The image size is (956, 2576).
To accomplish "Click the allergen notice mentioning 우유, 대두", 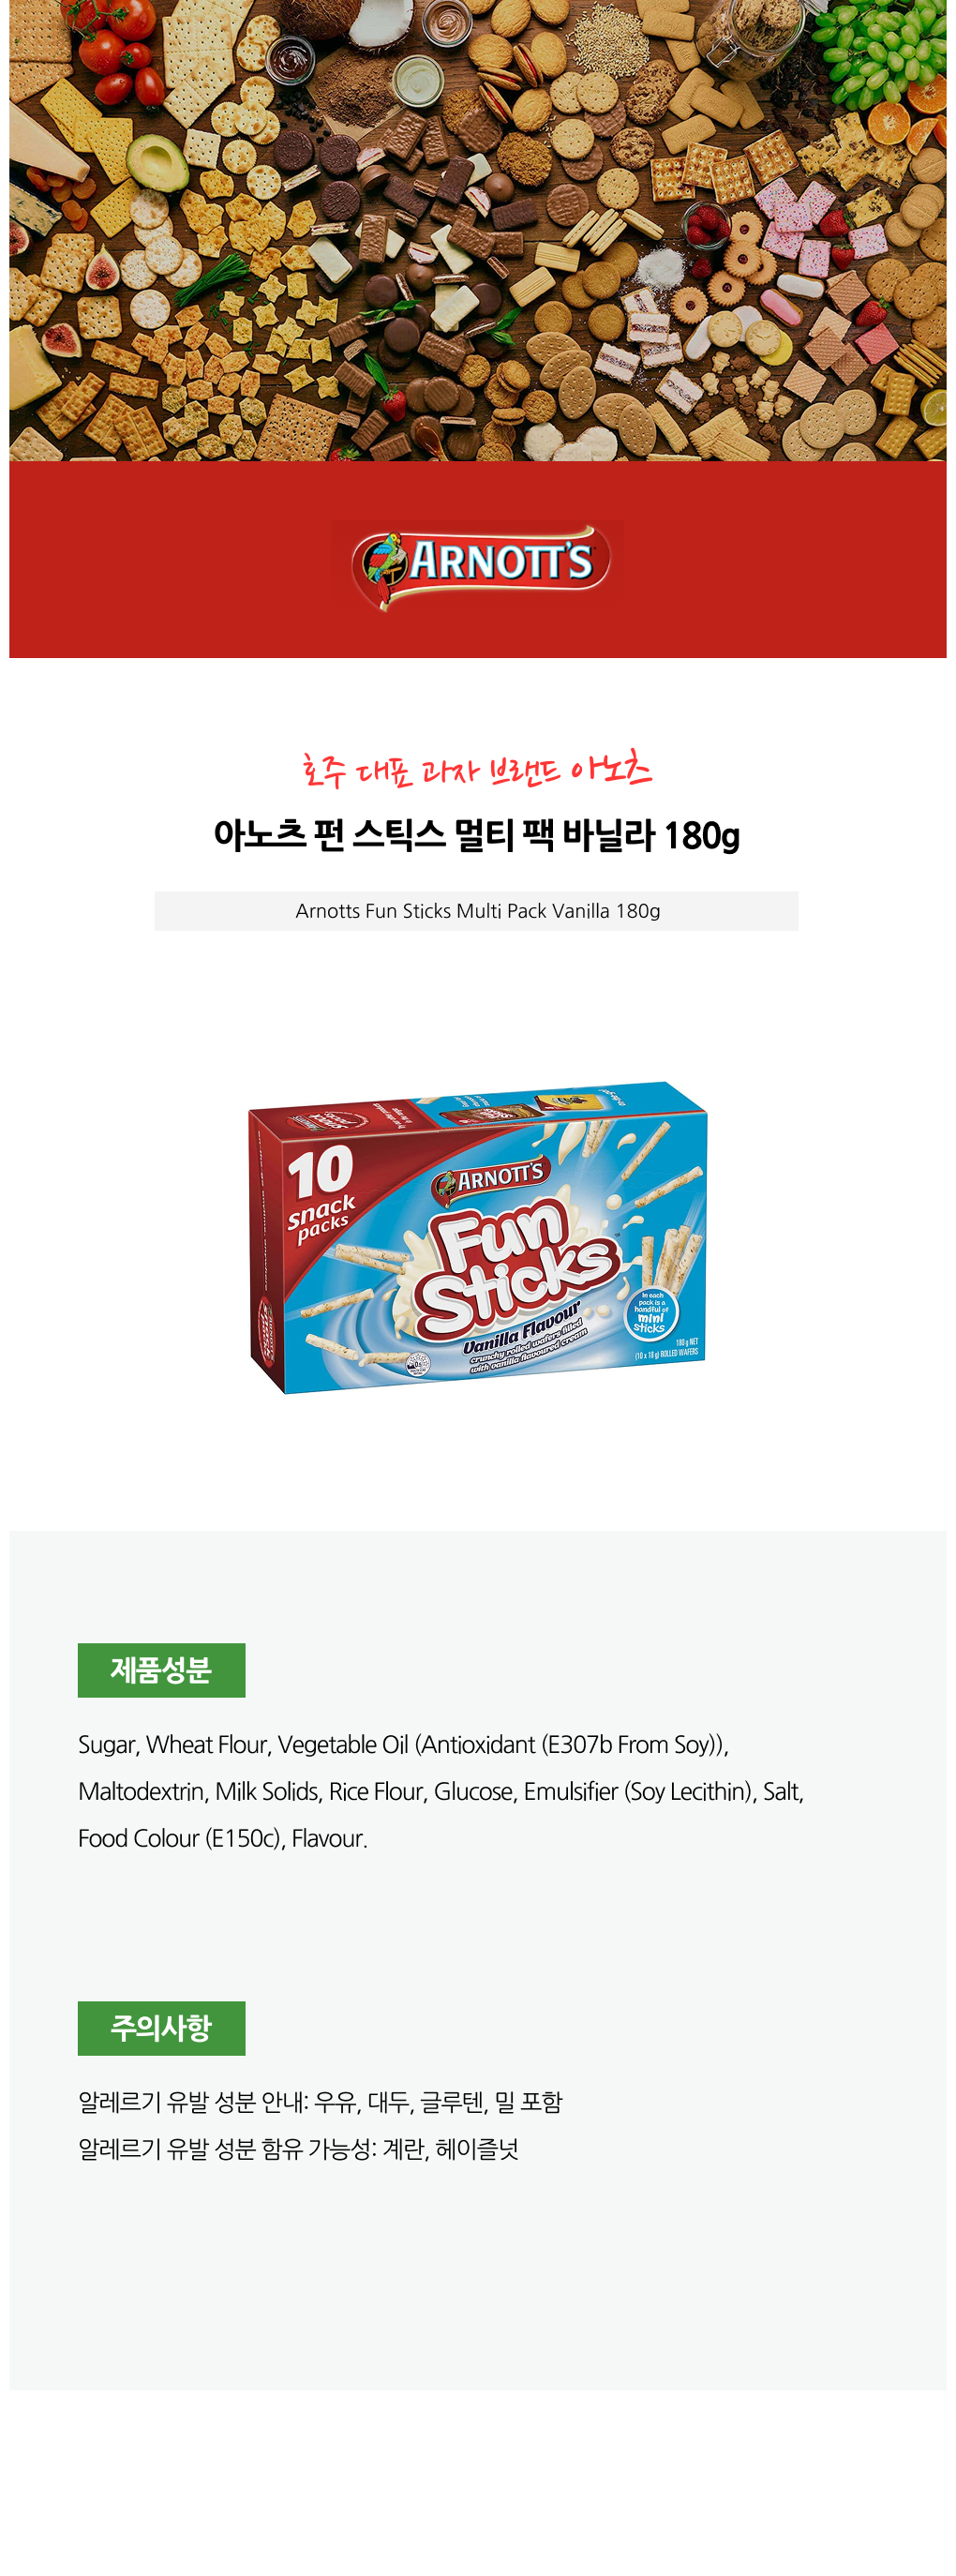I will (320, 2102).
